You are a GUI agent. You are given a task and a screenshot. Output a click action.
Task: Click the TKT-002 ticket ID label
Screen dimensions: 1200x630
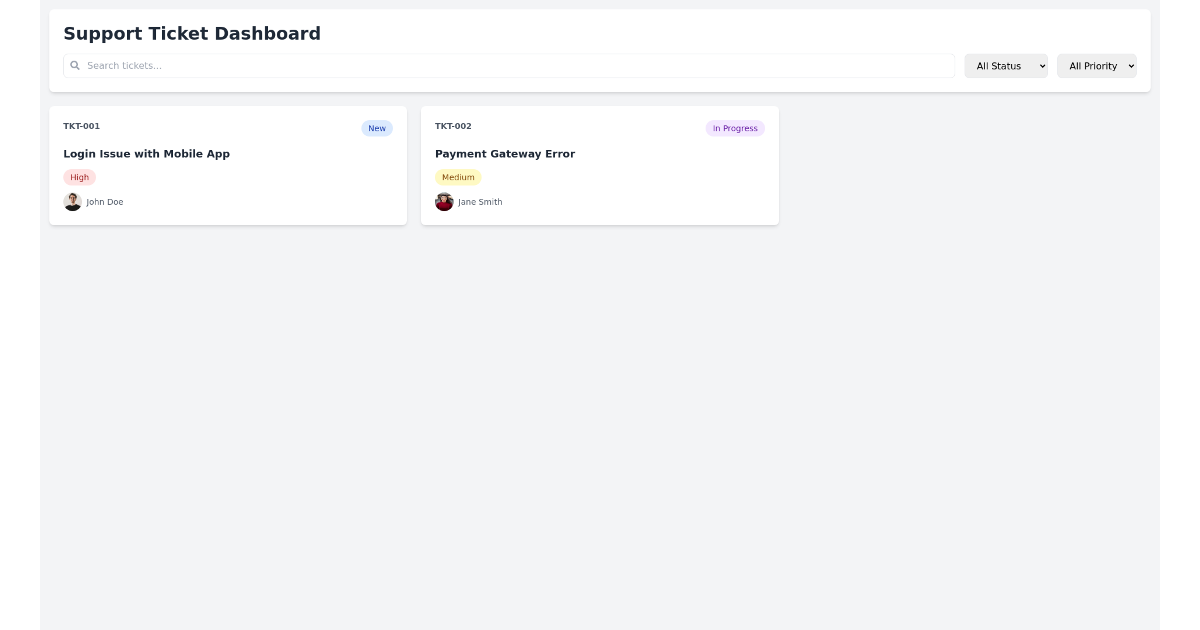tap(453, 126)
